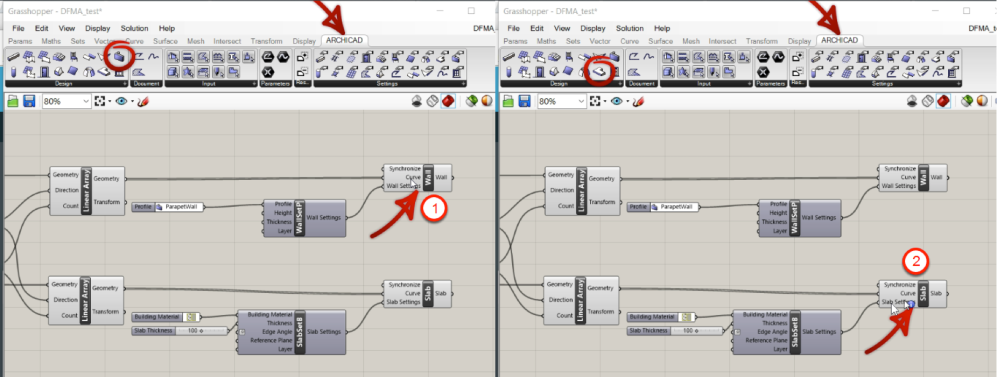This screenshot has width=997, height=377.
Task: Toggle red shaded preview mode, left window
Action: tap(448, 101)
